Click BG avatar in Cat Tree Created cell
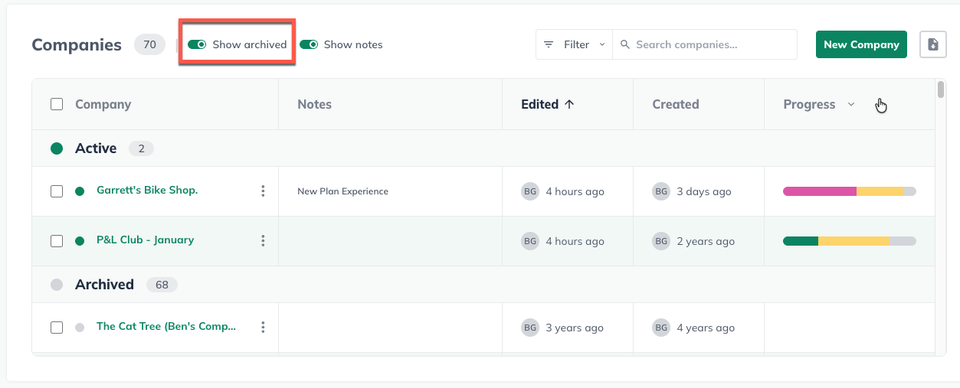This screenshot has height=388, width=960. [661, 327]
